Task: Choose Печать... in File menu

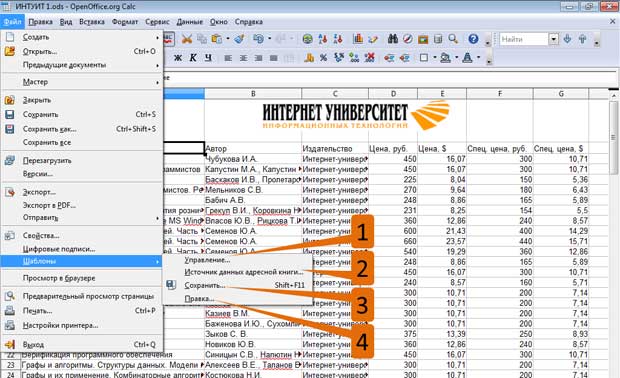Action: click(82, 311)
